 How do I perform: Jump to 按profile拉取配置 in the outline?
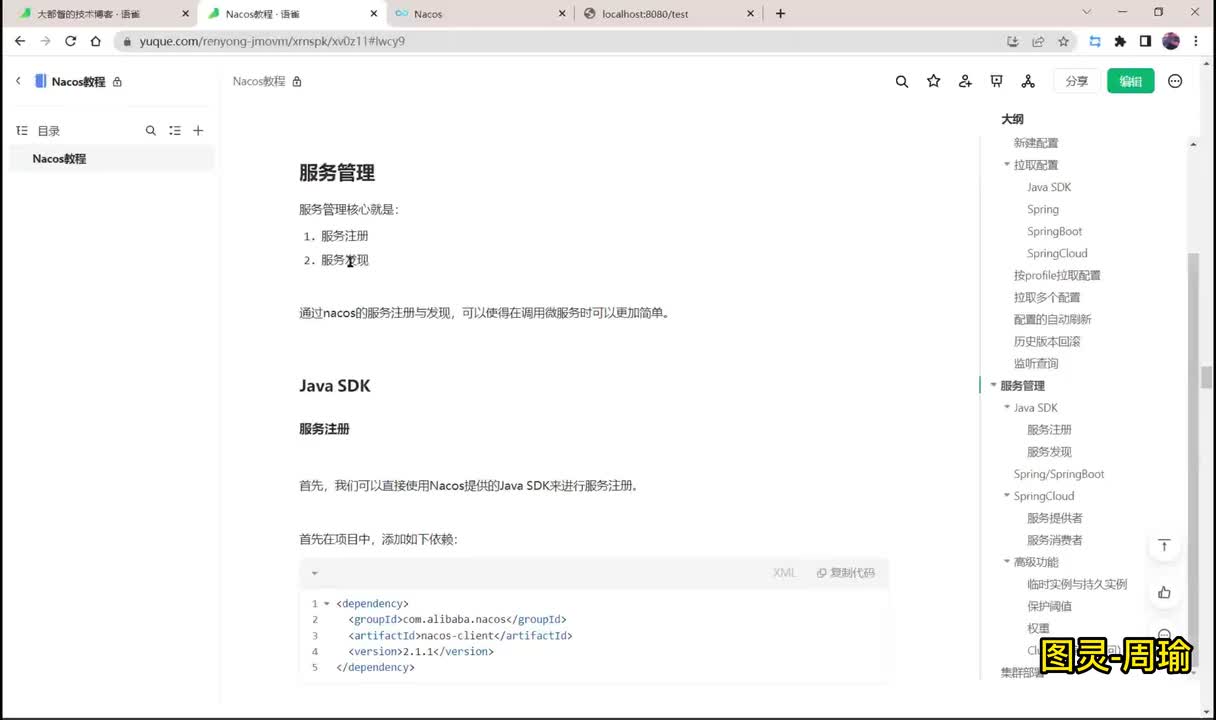coord(1057,275)
